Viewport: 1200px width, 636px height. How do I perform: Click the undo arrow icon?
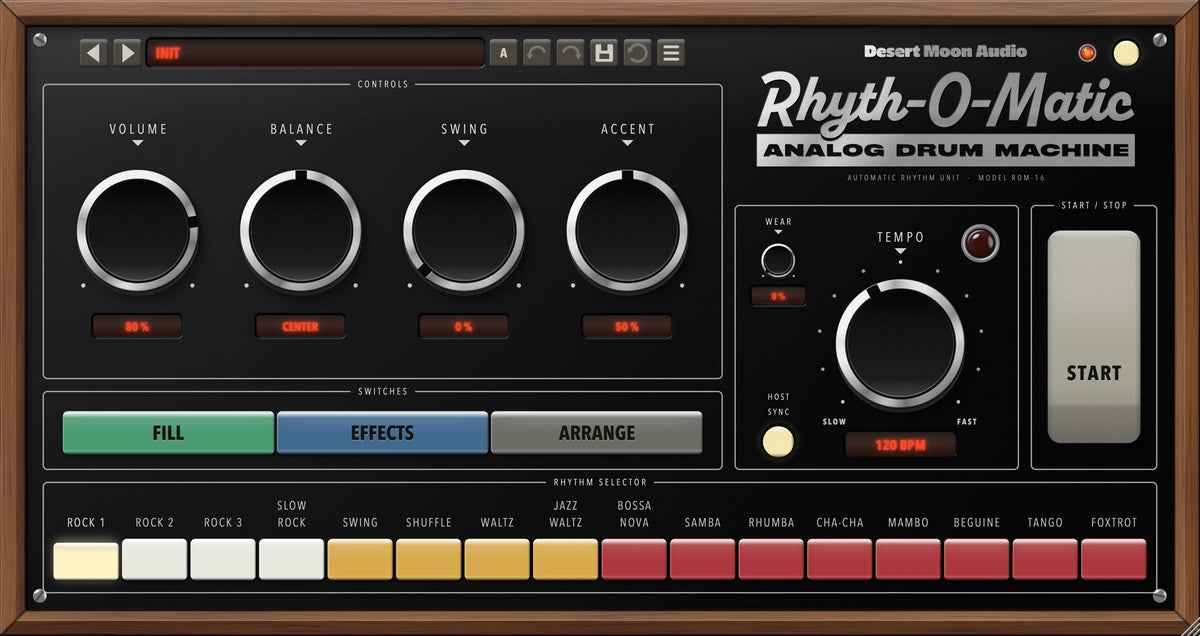537,53
